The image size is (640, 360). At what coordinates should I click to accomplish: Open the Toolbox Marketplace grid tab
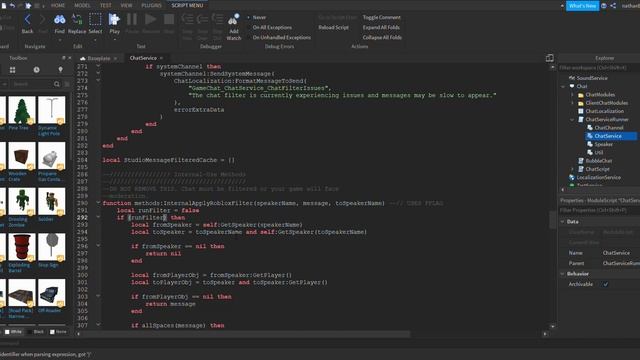[x=13, y=70]
